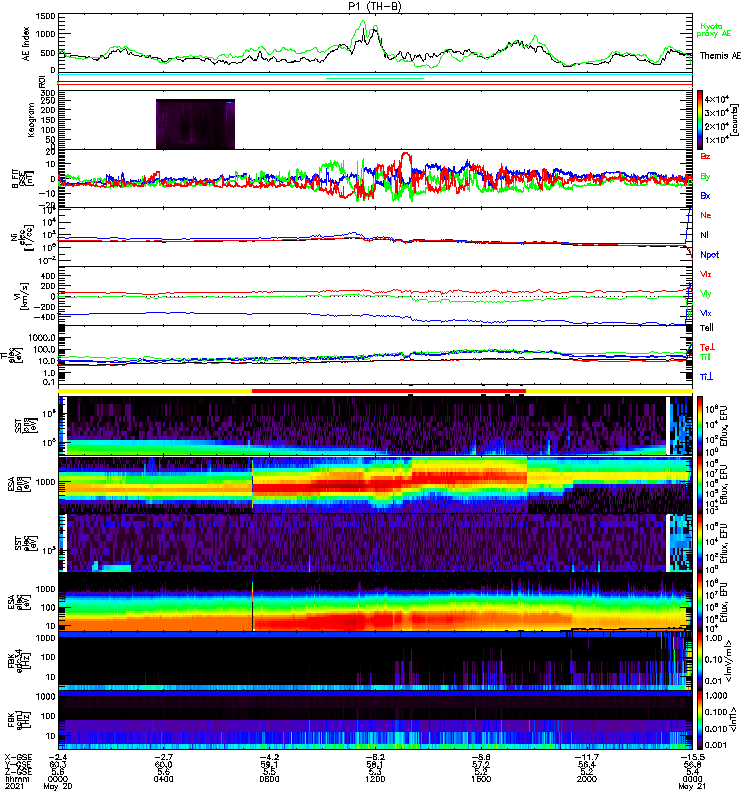Viewport: 750px width, 800px height.
Task: Click the ESA electrons Eflux color bar
Action: pos(700,602)
